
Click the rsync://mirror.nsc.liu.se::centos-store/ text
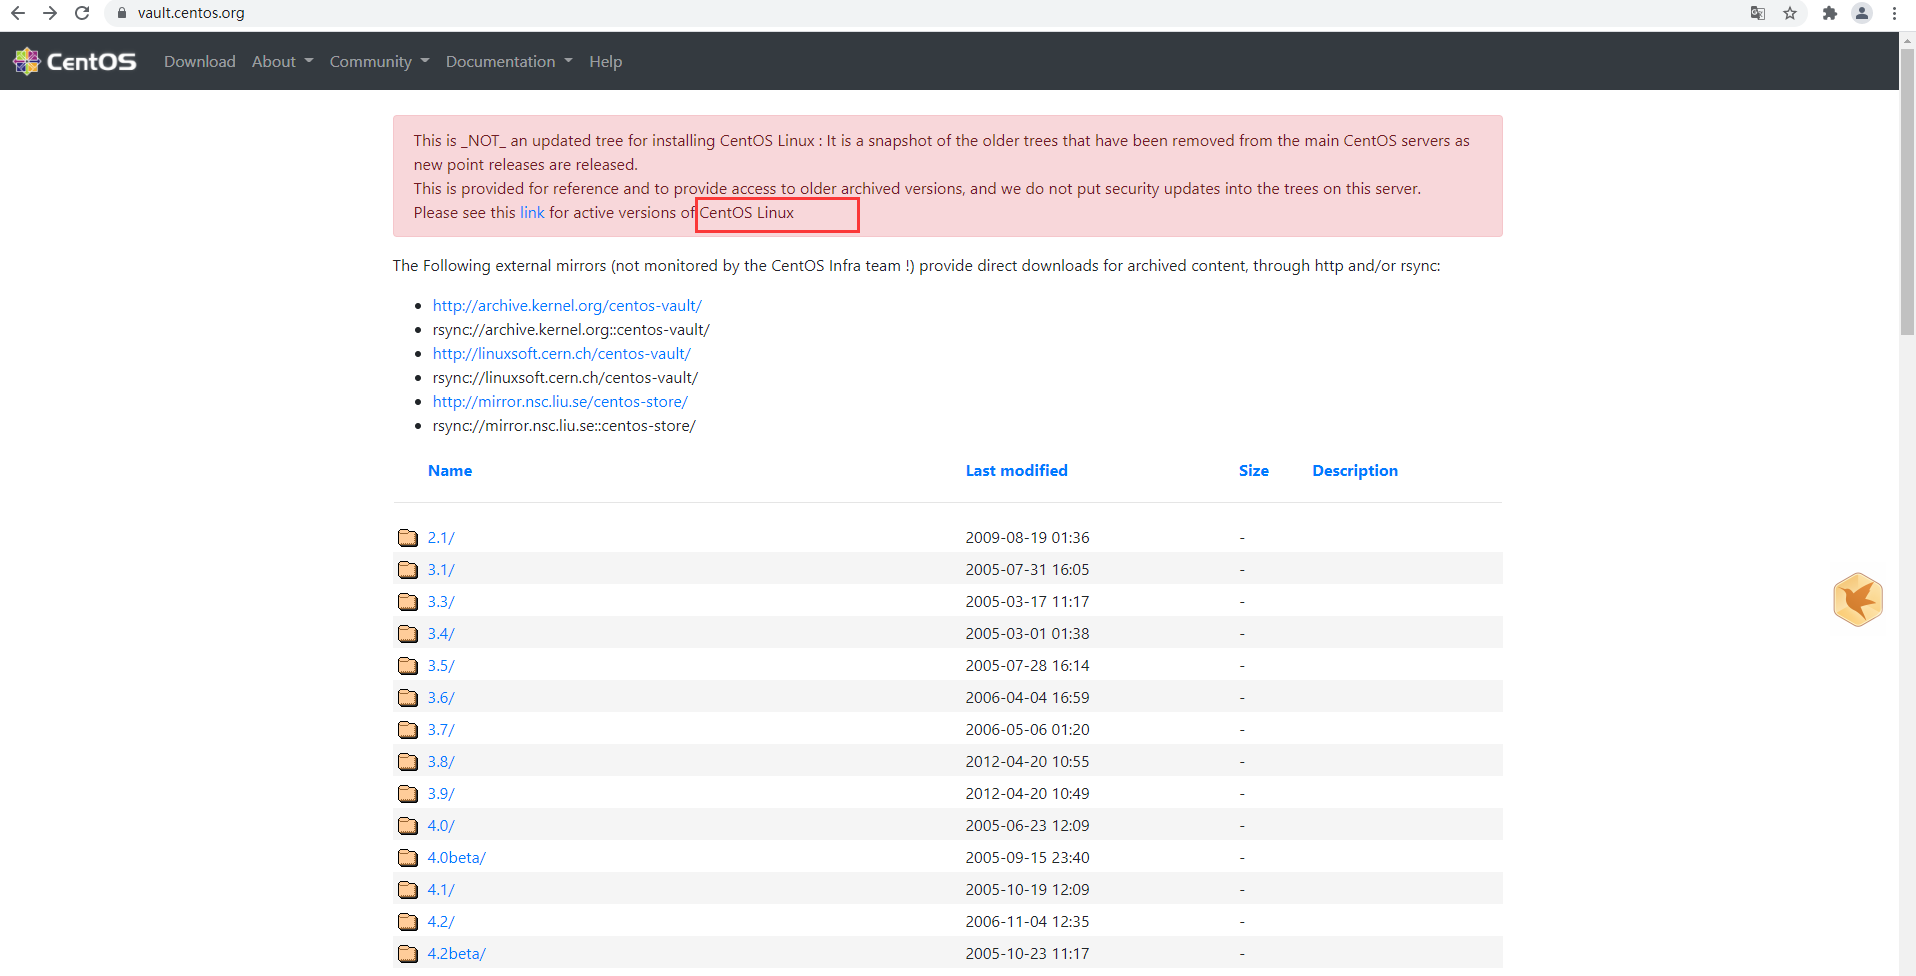pyautogui.click(x=564, y=426)
